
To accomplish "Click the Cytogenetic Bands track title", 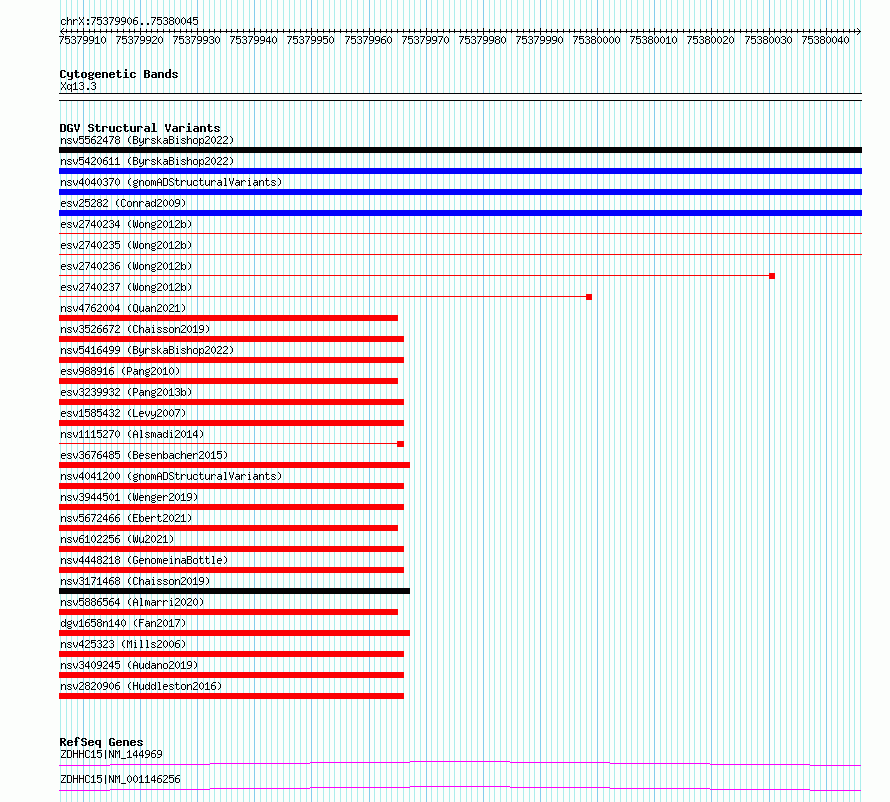I will [119, 74].
